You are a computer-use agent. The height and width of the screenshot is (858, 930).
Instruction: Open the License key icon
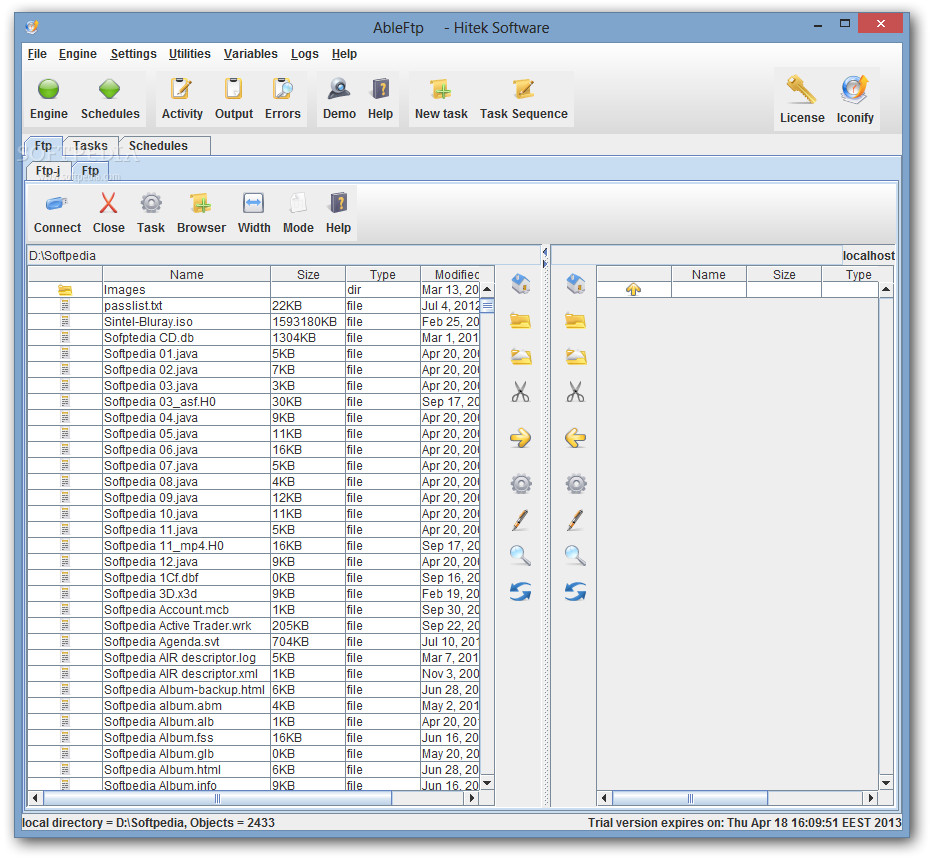click(802, 90)
